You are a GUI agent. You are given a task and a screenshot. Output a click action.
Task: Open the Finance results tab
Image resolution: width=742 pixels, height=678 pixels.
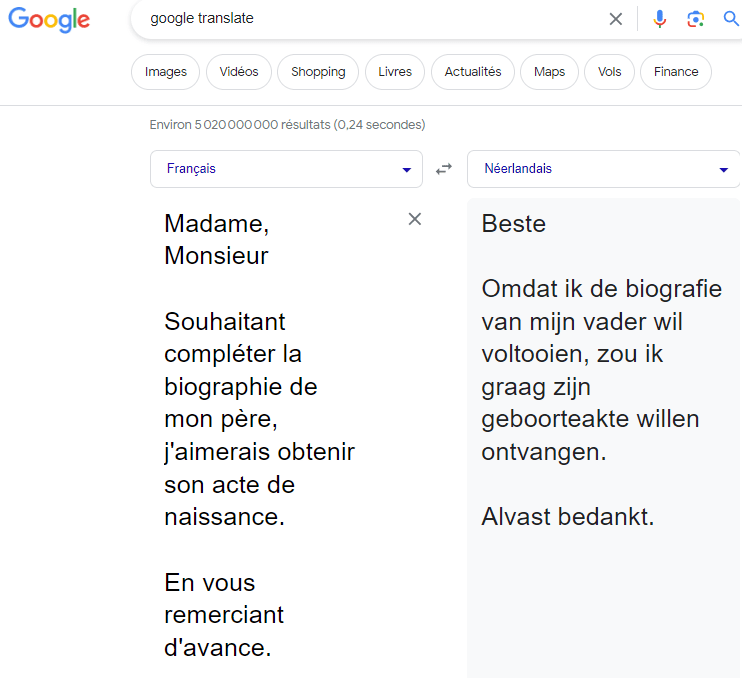click(676, 72)
